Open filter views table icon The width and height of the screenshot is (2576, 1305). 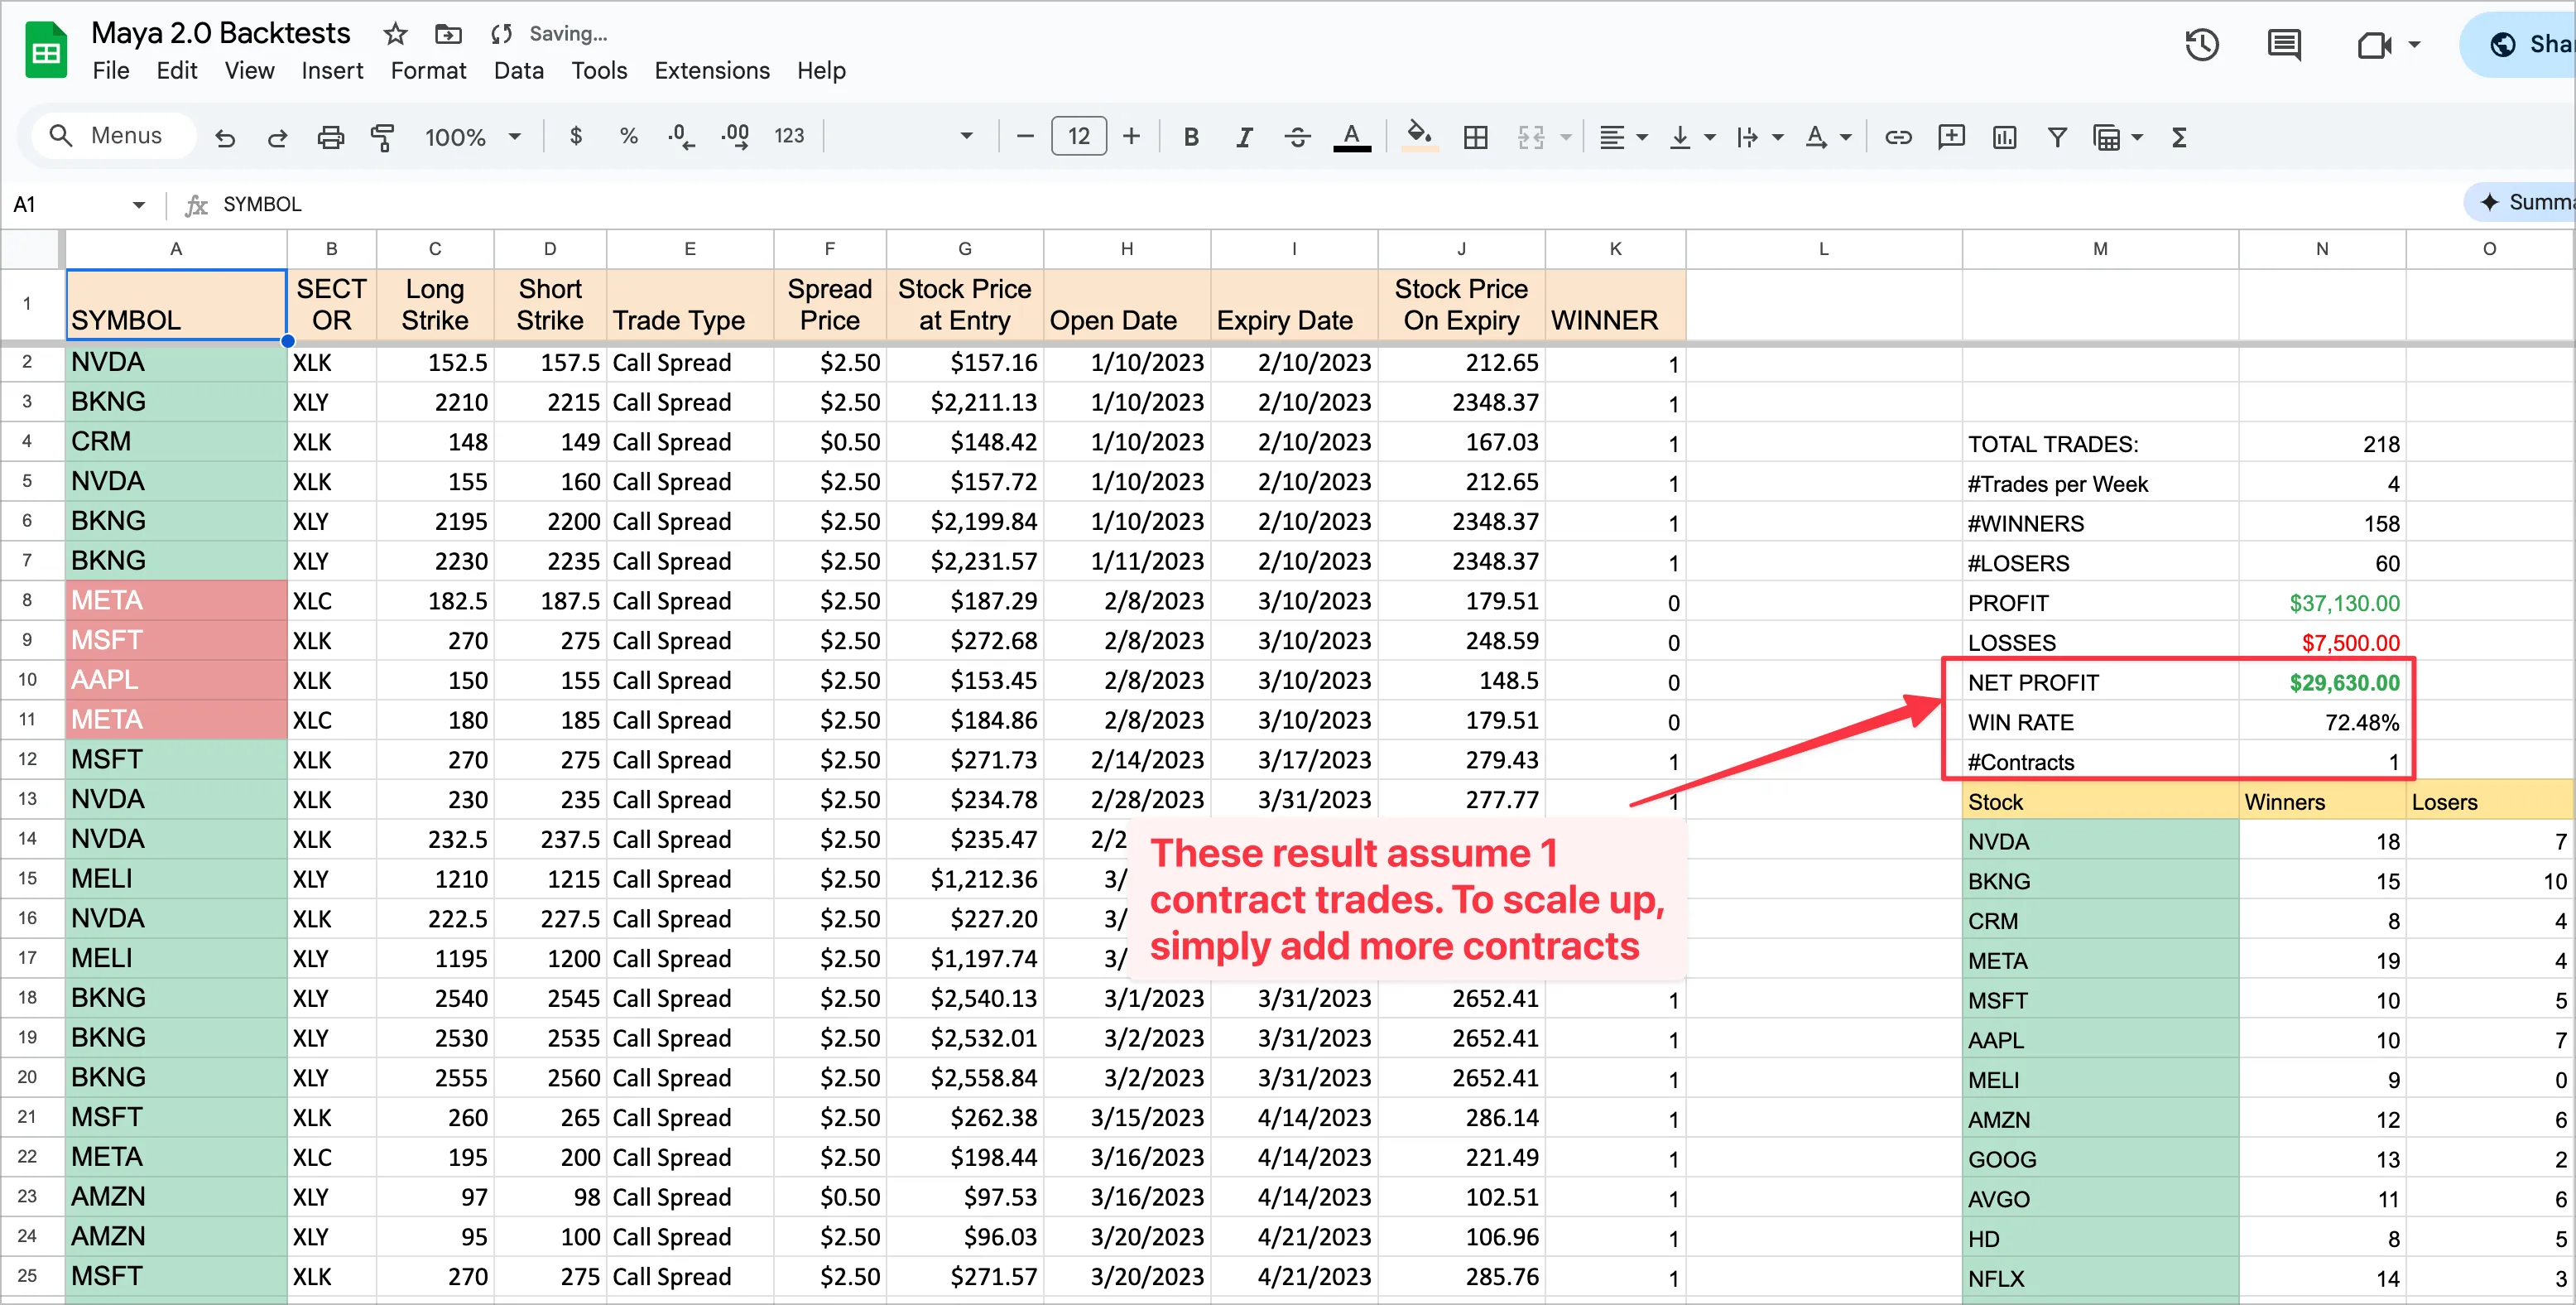coord(2107,137)
